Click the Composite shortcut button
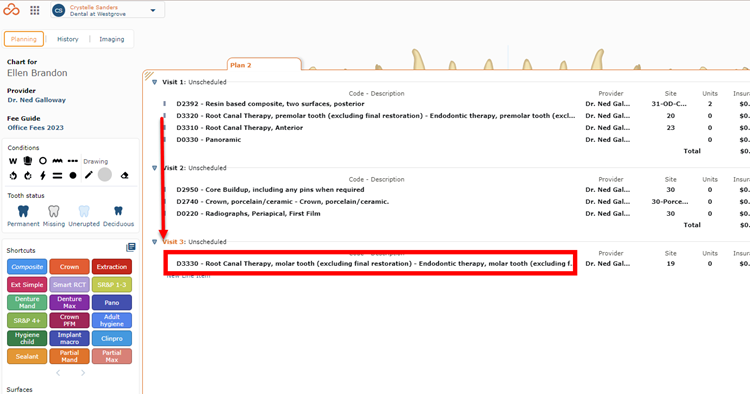 tap(27, 267)
